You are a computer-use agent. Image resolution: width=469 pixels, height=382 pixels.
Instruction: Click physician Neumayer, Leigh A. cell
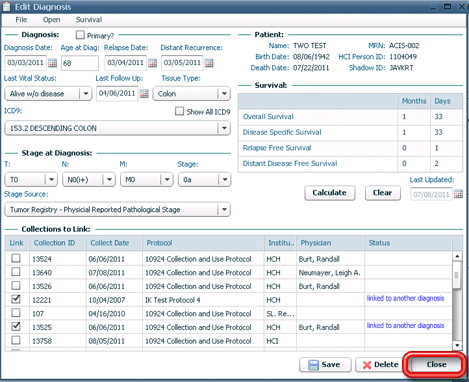pyautogui.click(x=329, y=273)
